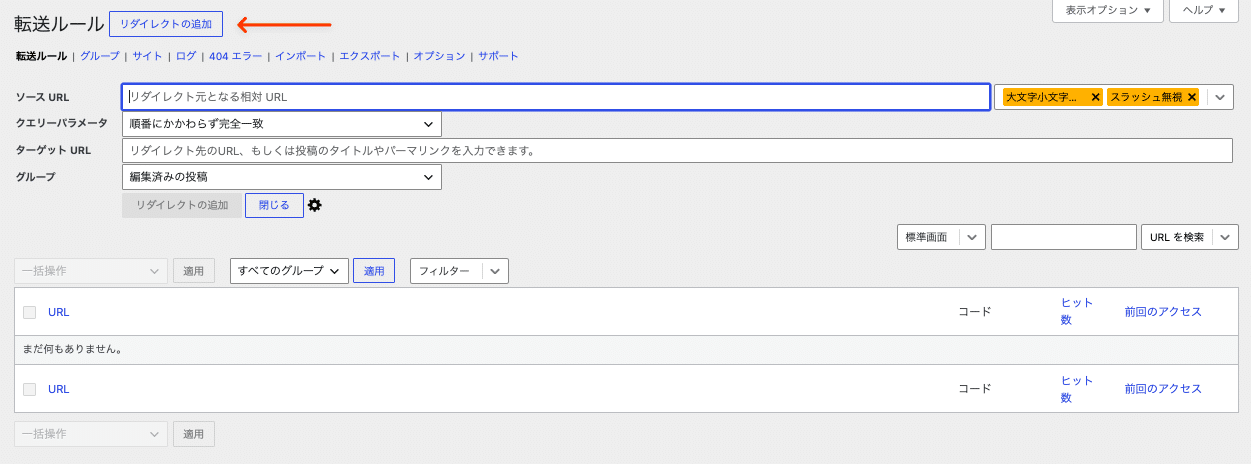Open the すべてのグループ filter dropdown
This screenshot has width=1251, height=464.
(289, 270)
